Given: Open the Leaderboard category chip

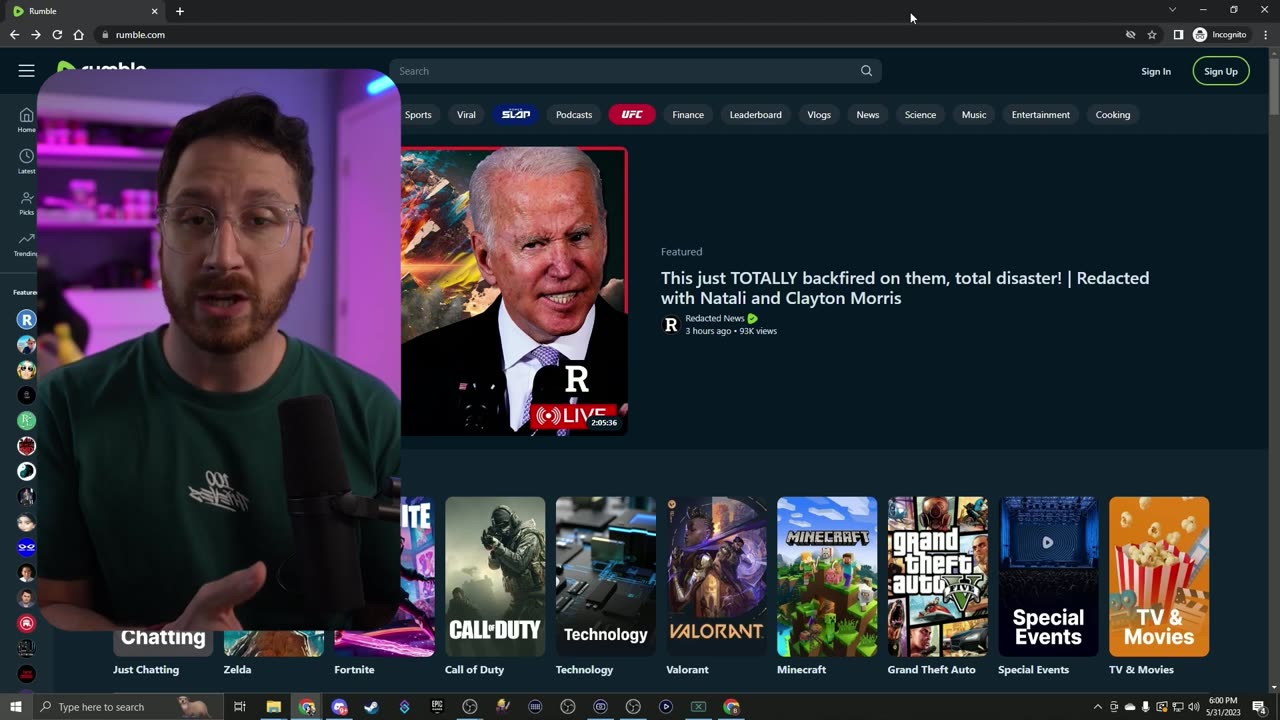Looking at the screenshot, I should 756,115.
